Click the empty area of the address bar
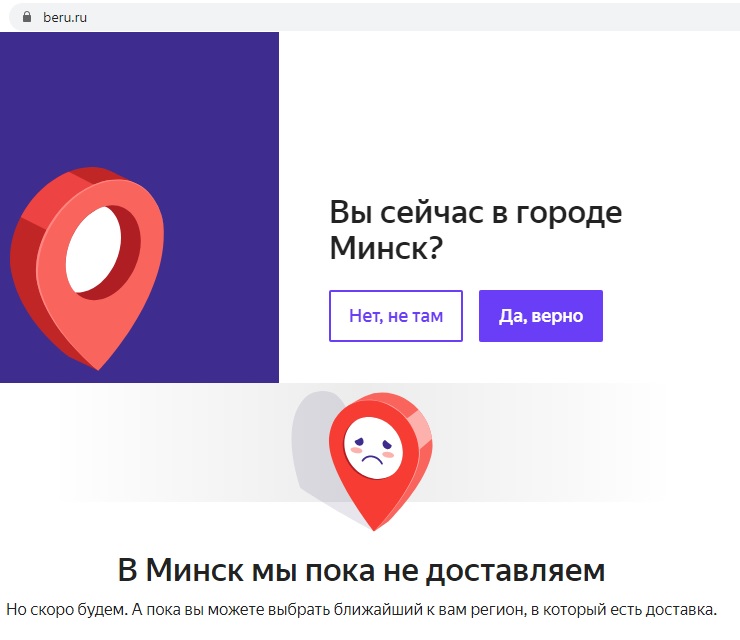This screenshot has height=640, width=740. coord(401,17)
